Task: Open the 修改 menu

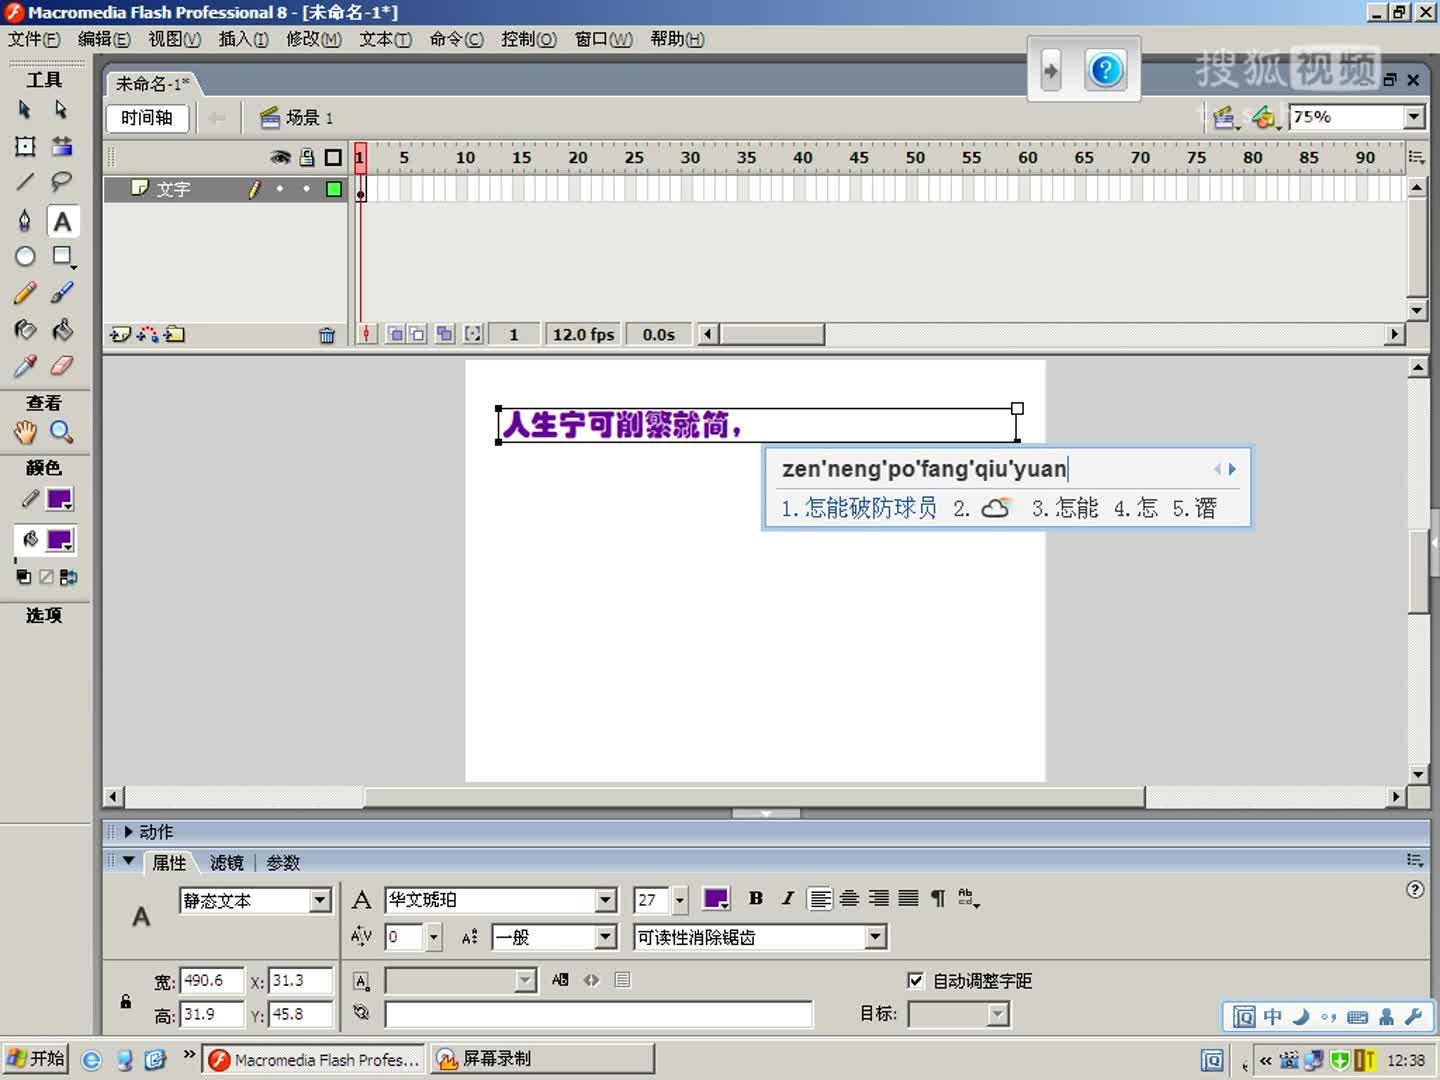Action: [x=313, y=39]
